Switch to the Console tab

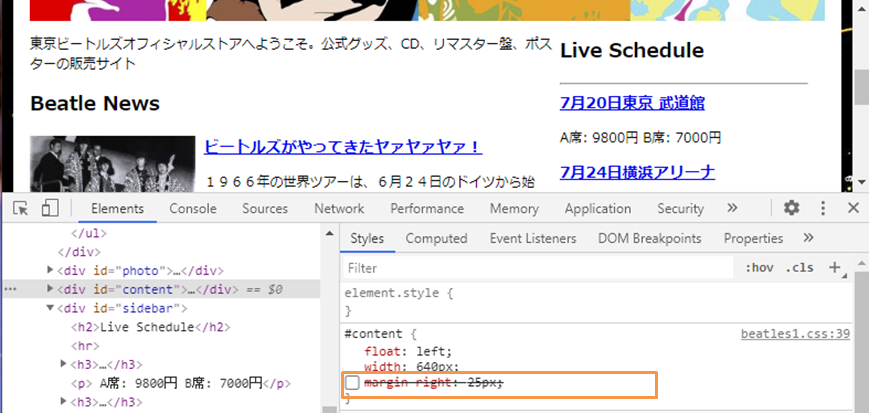pyautogui.click(x=193, y=209)
